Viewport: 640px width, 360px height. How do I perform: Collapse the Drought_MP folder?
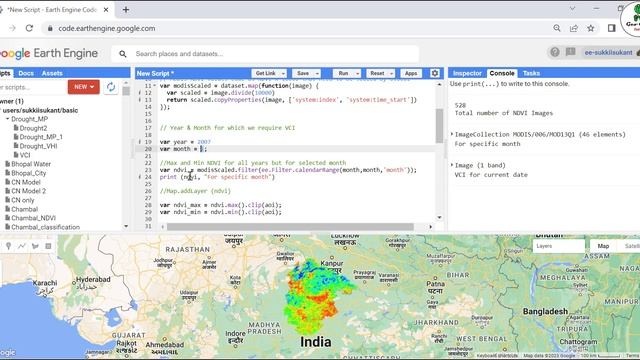tap(7, 119)
